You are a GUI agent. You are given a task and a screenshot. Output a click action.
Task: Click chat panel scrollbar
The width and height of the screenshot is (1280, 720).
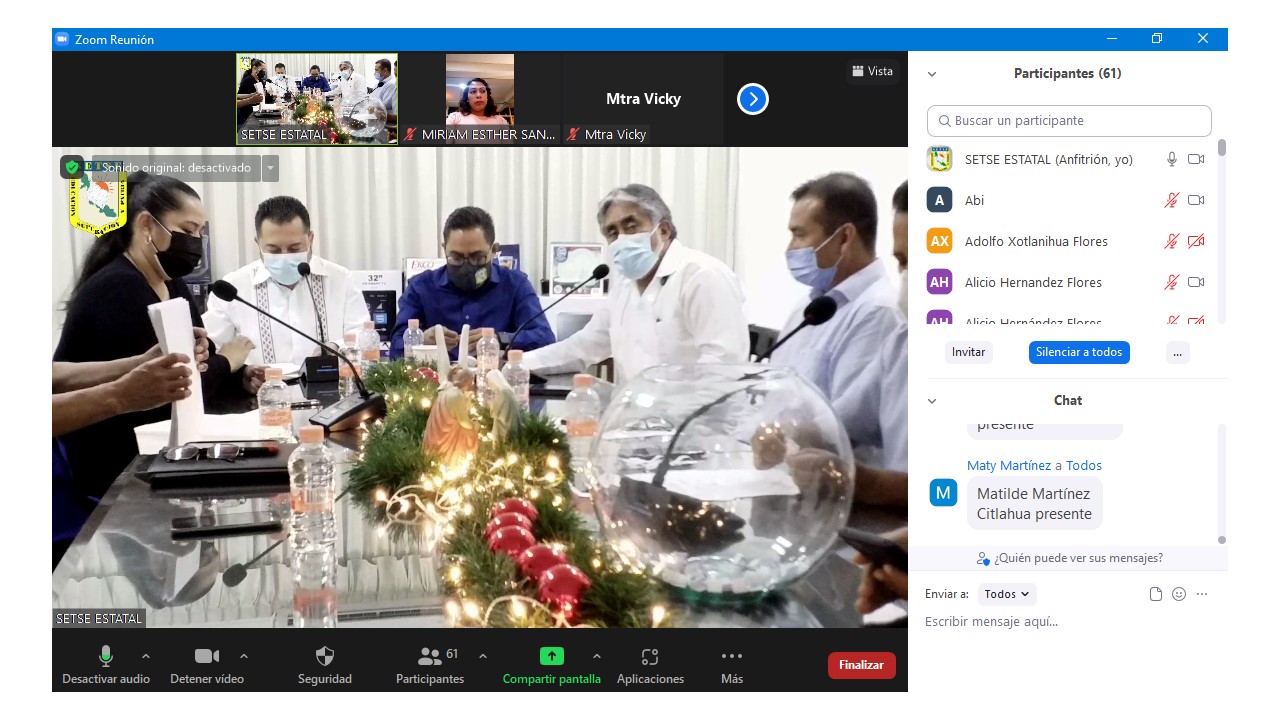[1222, 540]
